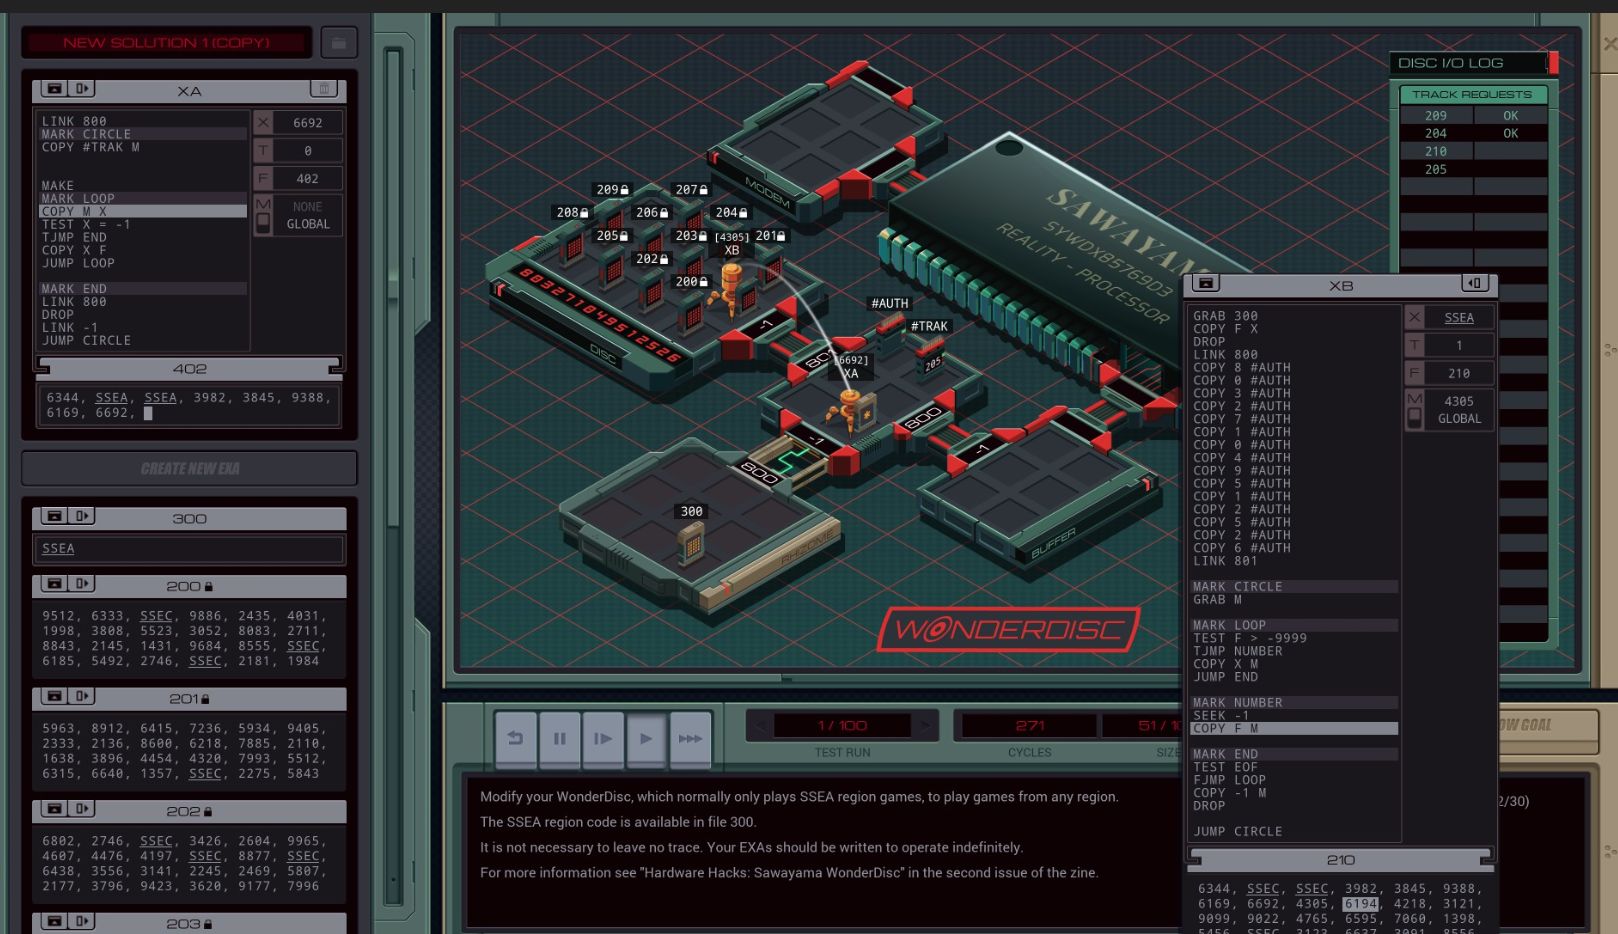This screenshot has width=1618, height=934.
Task: Click the play run button
Action: tap(646, 739)
